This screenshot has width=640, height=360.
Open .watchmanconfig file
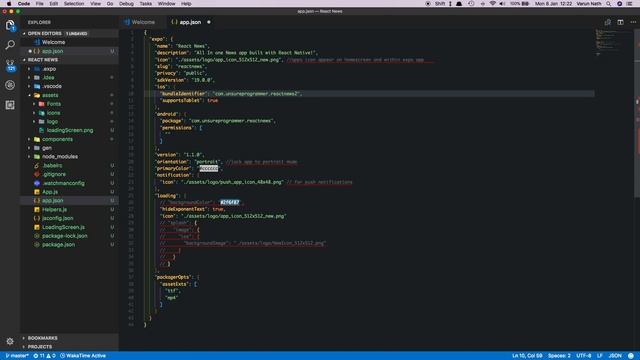coord(69,183)
